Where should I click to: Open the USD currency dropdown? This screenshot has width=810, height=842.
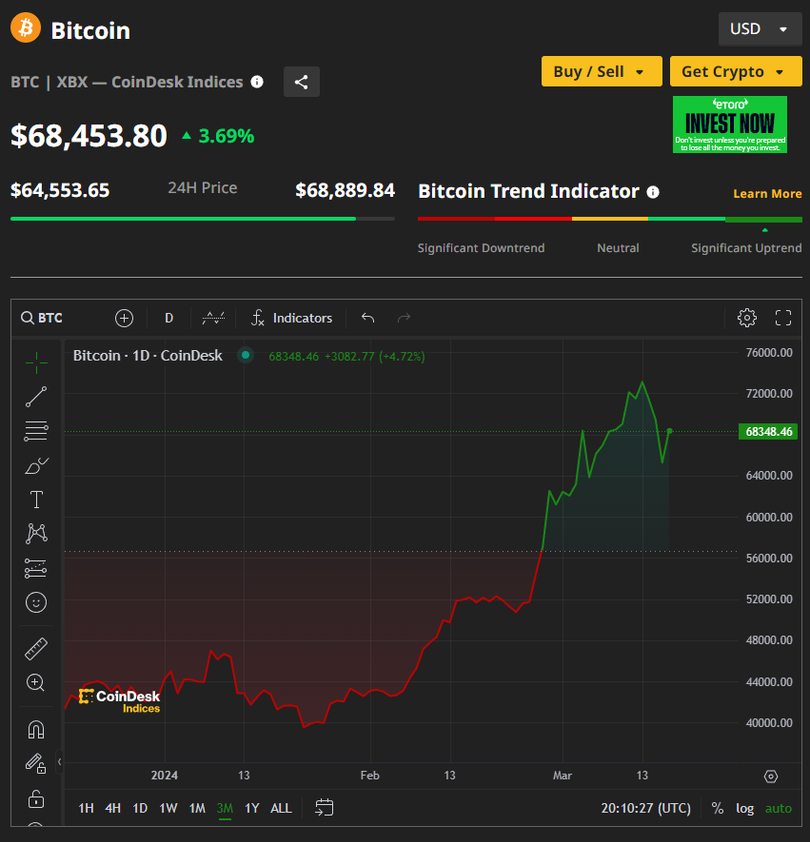[x=759, y=29]
